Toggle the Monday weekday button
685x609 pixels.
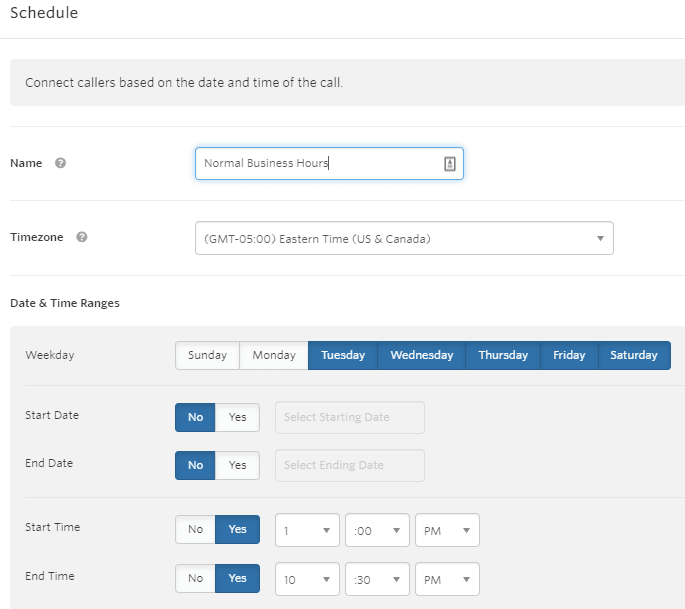(274, 355)
